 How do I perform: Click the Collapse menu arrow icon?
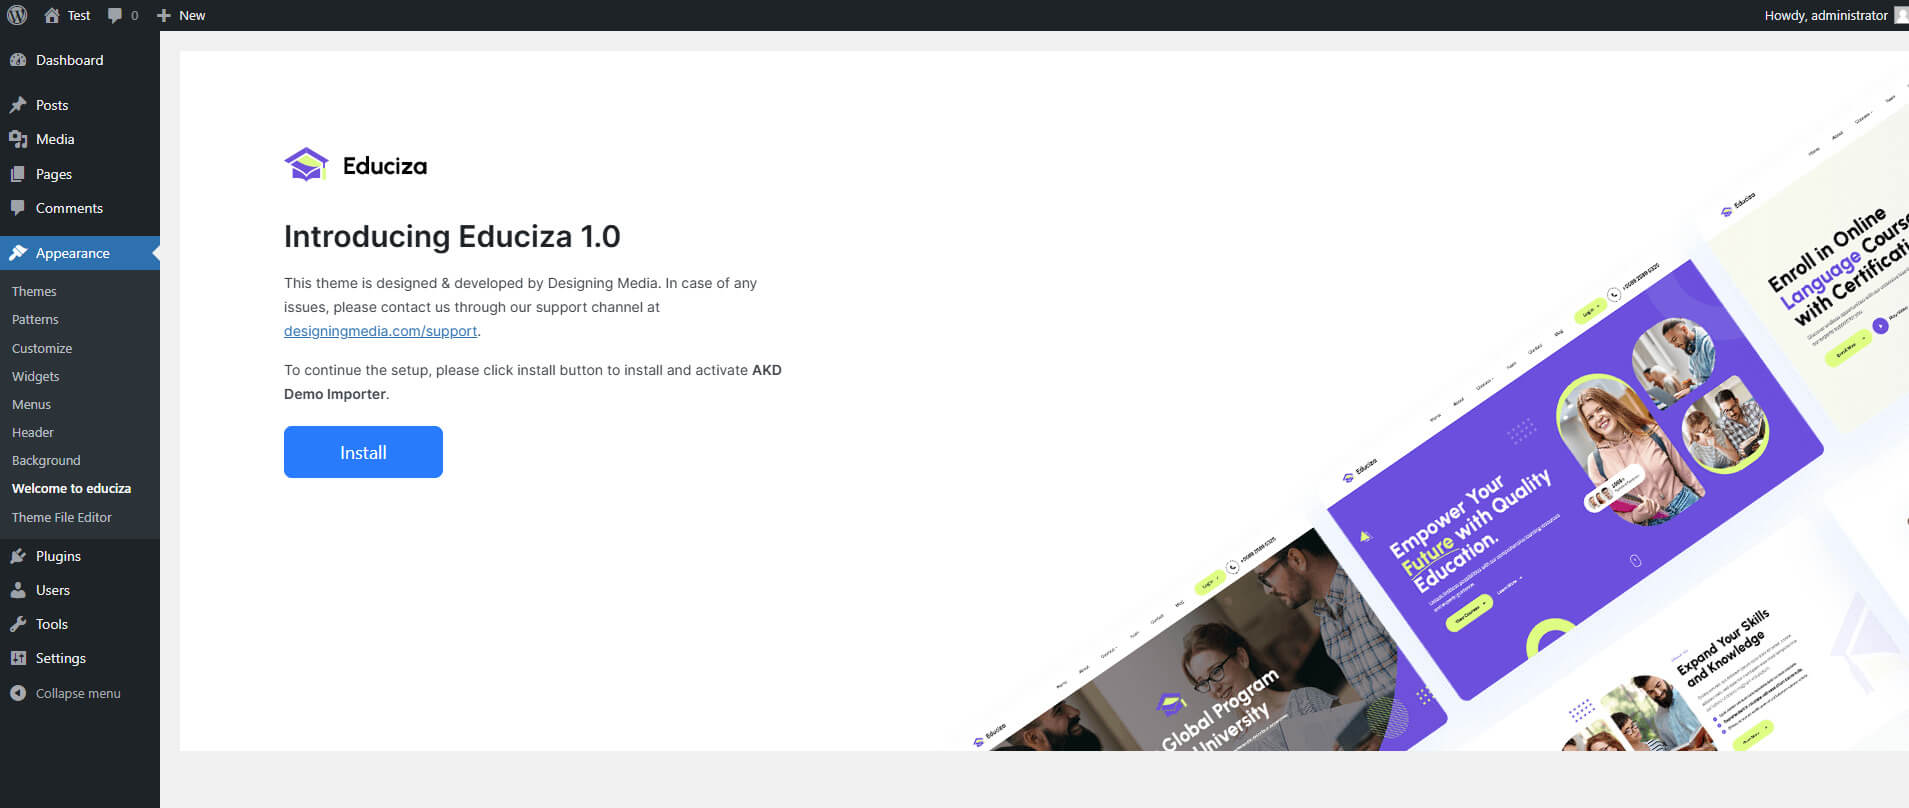[18, 693]
